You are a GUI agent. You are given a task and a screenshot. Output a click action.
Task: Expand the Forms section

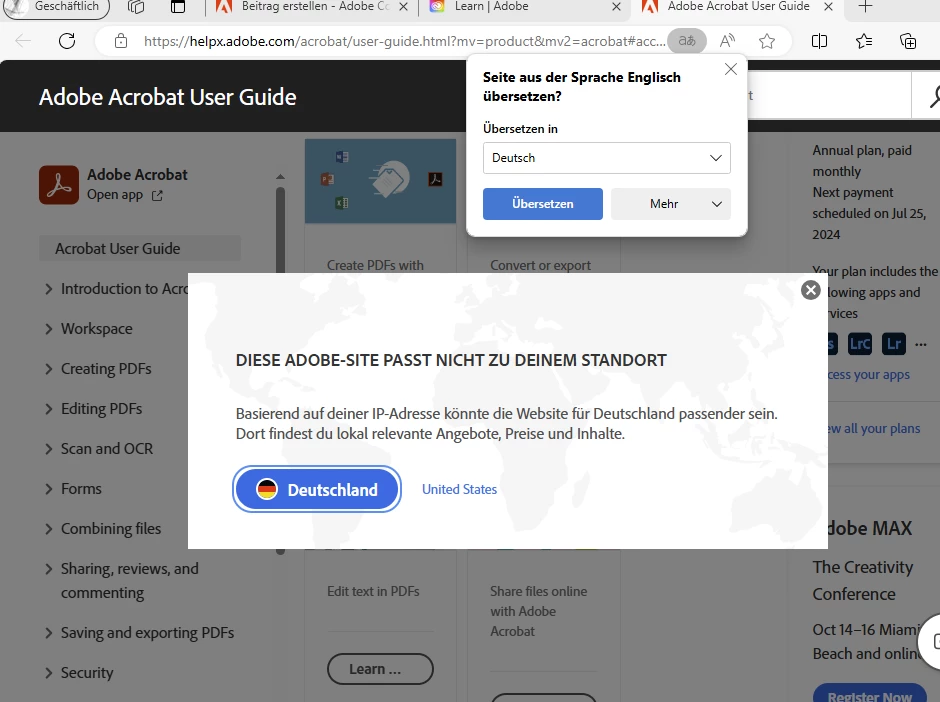[49, 489]
